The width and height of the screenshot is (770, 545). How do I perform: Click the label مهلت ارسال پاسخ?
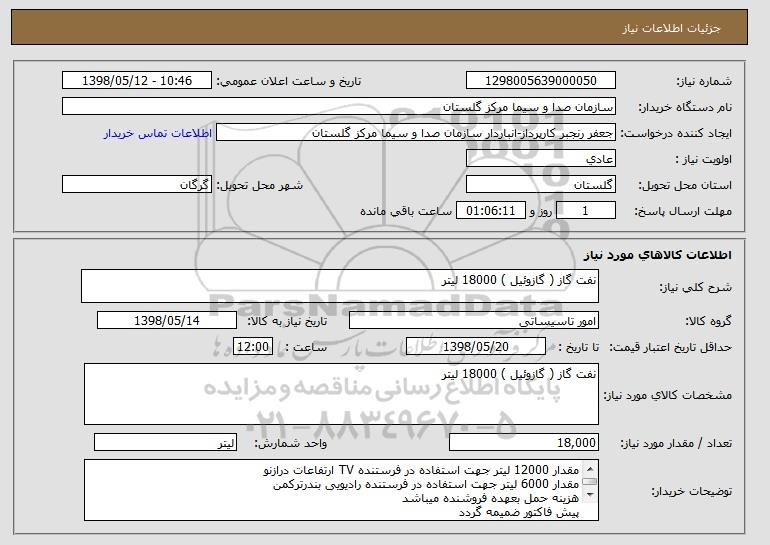pos(683,212)
